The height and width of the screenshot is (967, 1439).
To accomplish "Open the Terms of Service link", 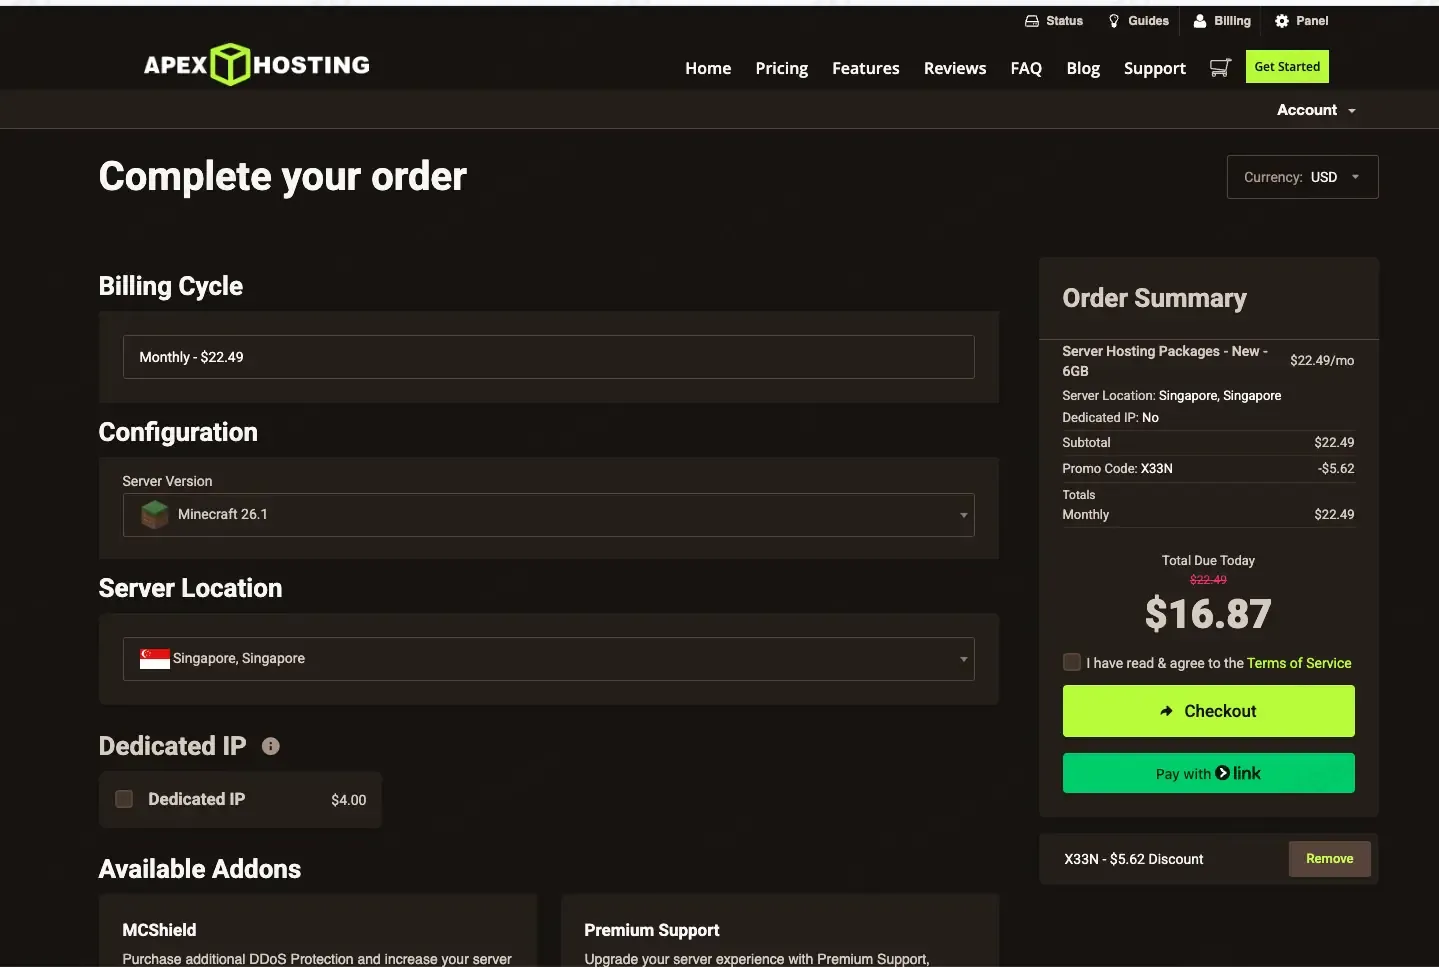I will pos(1298,663).
